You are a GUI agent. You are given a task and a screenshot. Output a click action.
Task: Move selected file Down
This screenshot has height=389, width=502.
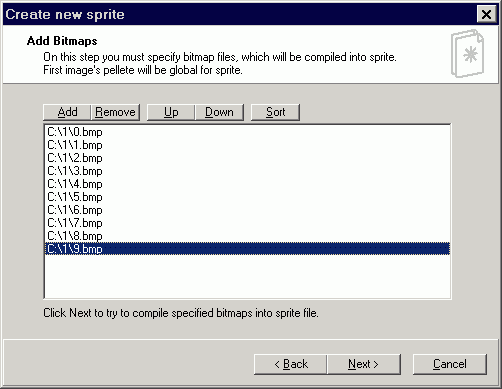(x=219, y=112)
